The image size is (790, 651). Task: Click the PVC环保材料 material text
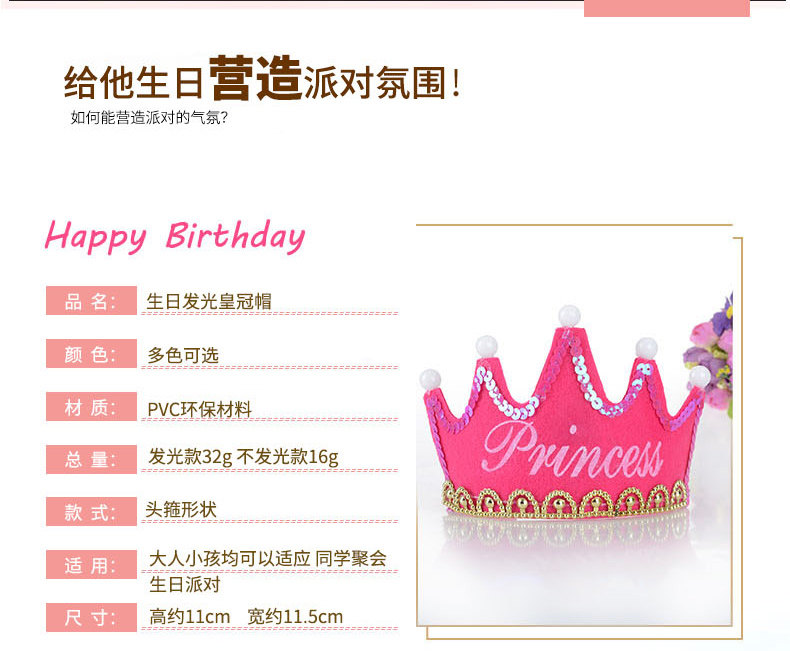coord(199,409)
